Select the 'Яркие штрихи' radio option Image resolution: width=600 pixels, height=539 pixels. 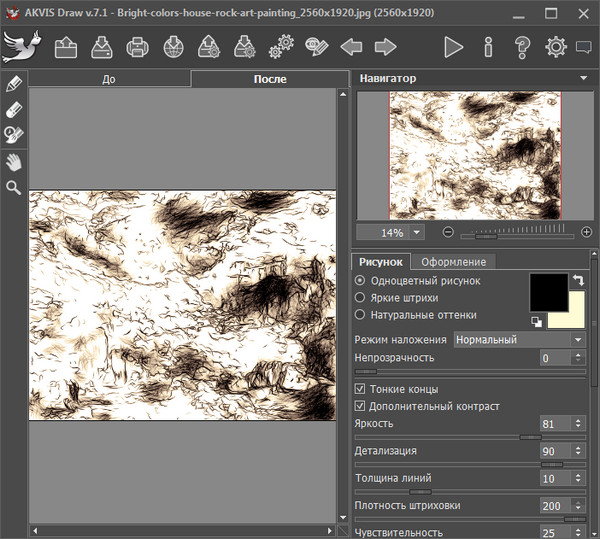click(x=361, y=298)
